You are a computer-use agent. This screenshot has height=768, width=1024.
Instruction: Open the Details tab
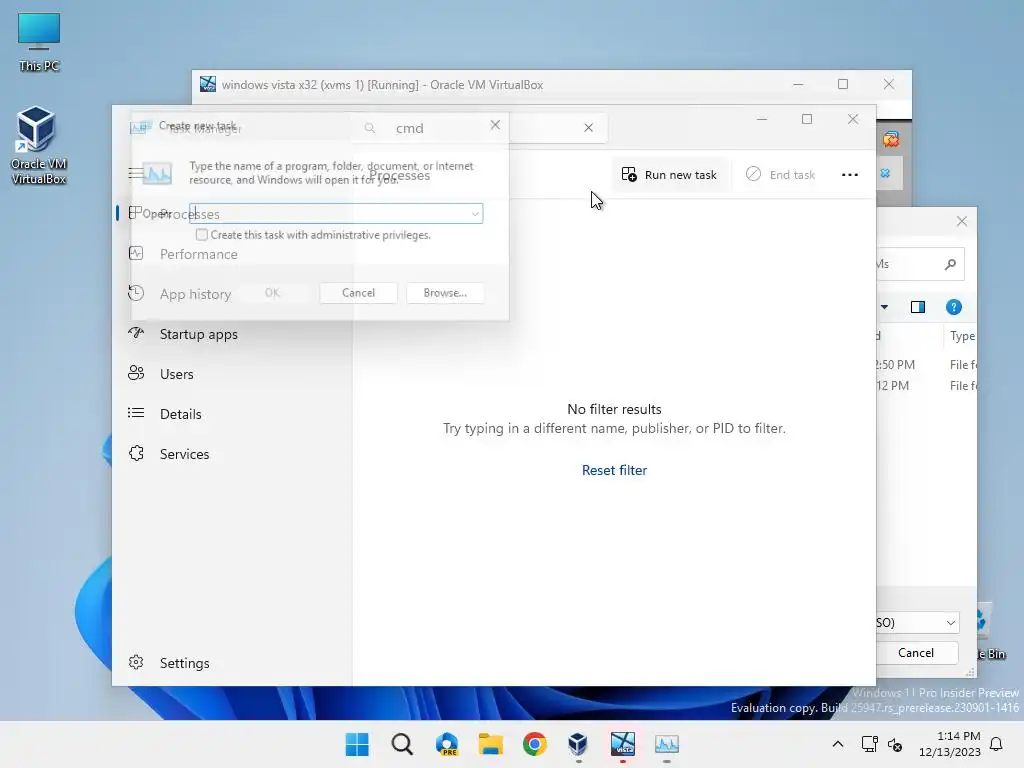pyautogui.click(x=180, y=414)
